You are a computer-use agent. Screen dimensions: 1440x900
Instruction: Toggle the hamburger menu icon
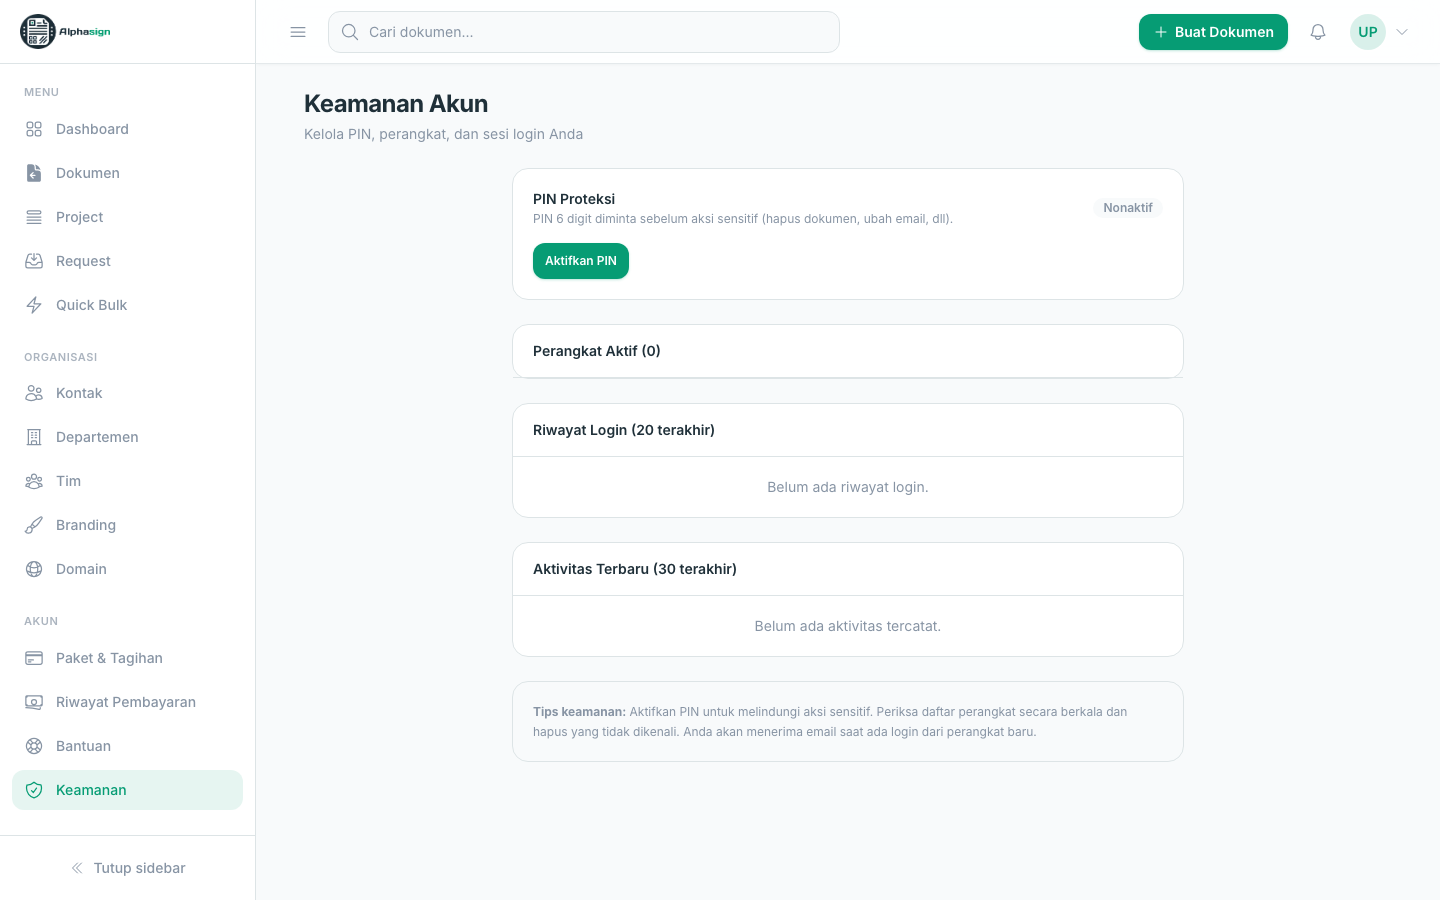coord(298,32)
